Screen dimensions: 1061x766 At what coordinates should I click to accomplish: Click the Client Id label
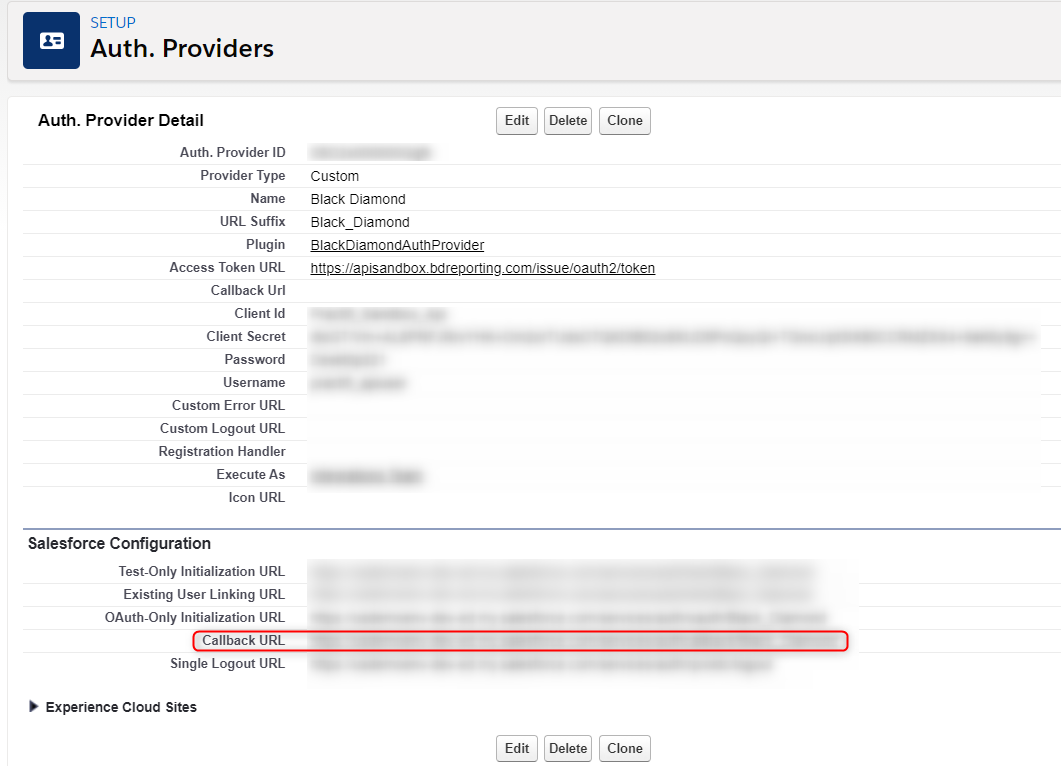click(260, 313)
